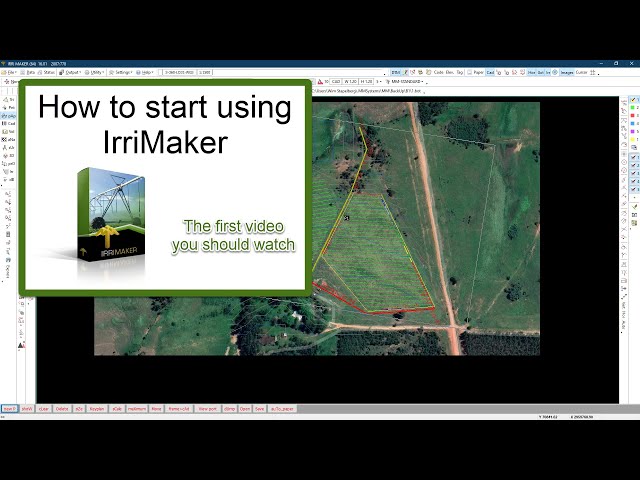The width and height of the screenshot is (640, 480).
Task: Click the cLear command button
Action: pyautogui.click(x=44, y=409)
